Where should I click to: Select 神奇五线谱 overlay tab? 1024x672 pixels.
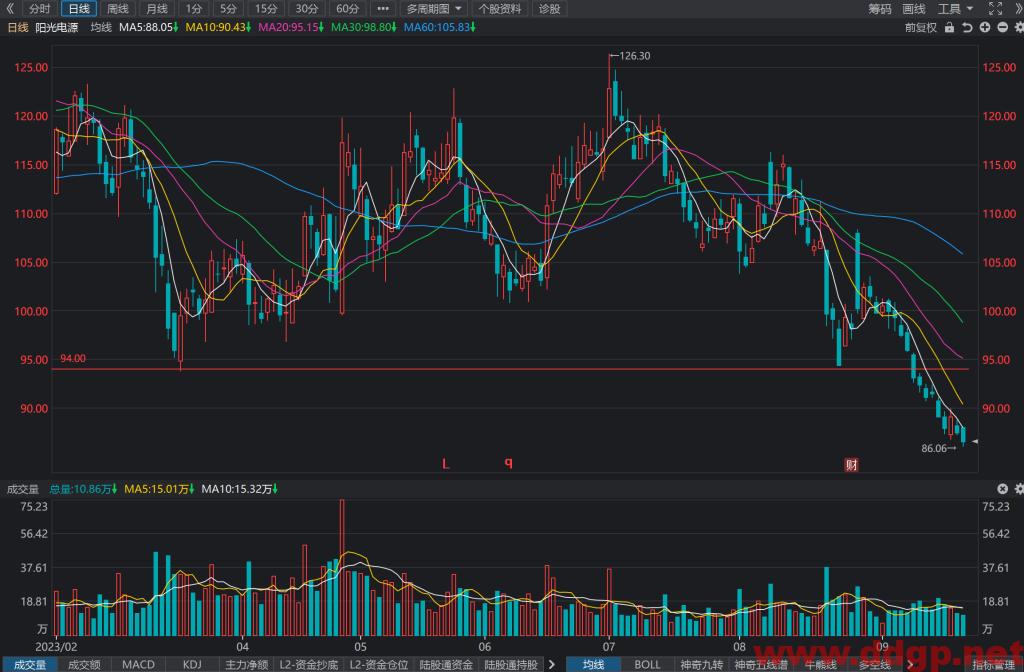pyautogui.click(x=761, y=664)
